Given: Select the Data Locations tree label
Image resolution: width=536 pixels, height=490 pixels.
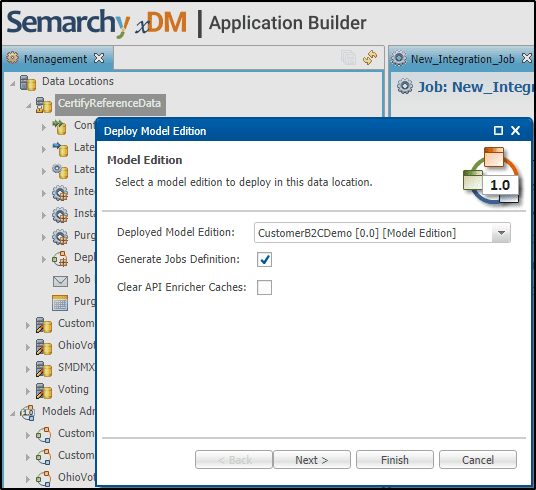Looking at the screenshot, I should click(78, 81).
